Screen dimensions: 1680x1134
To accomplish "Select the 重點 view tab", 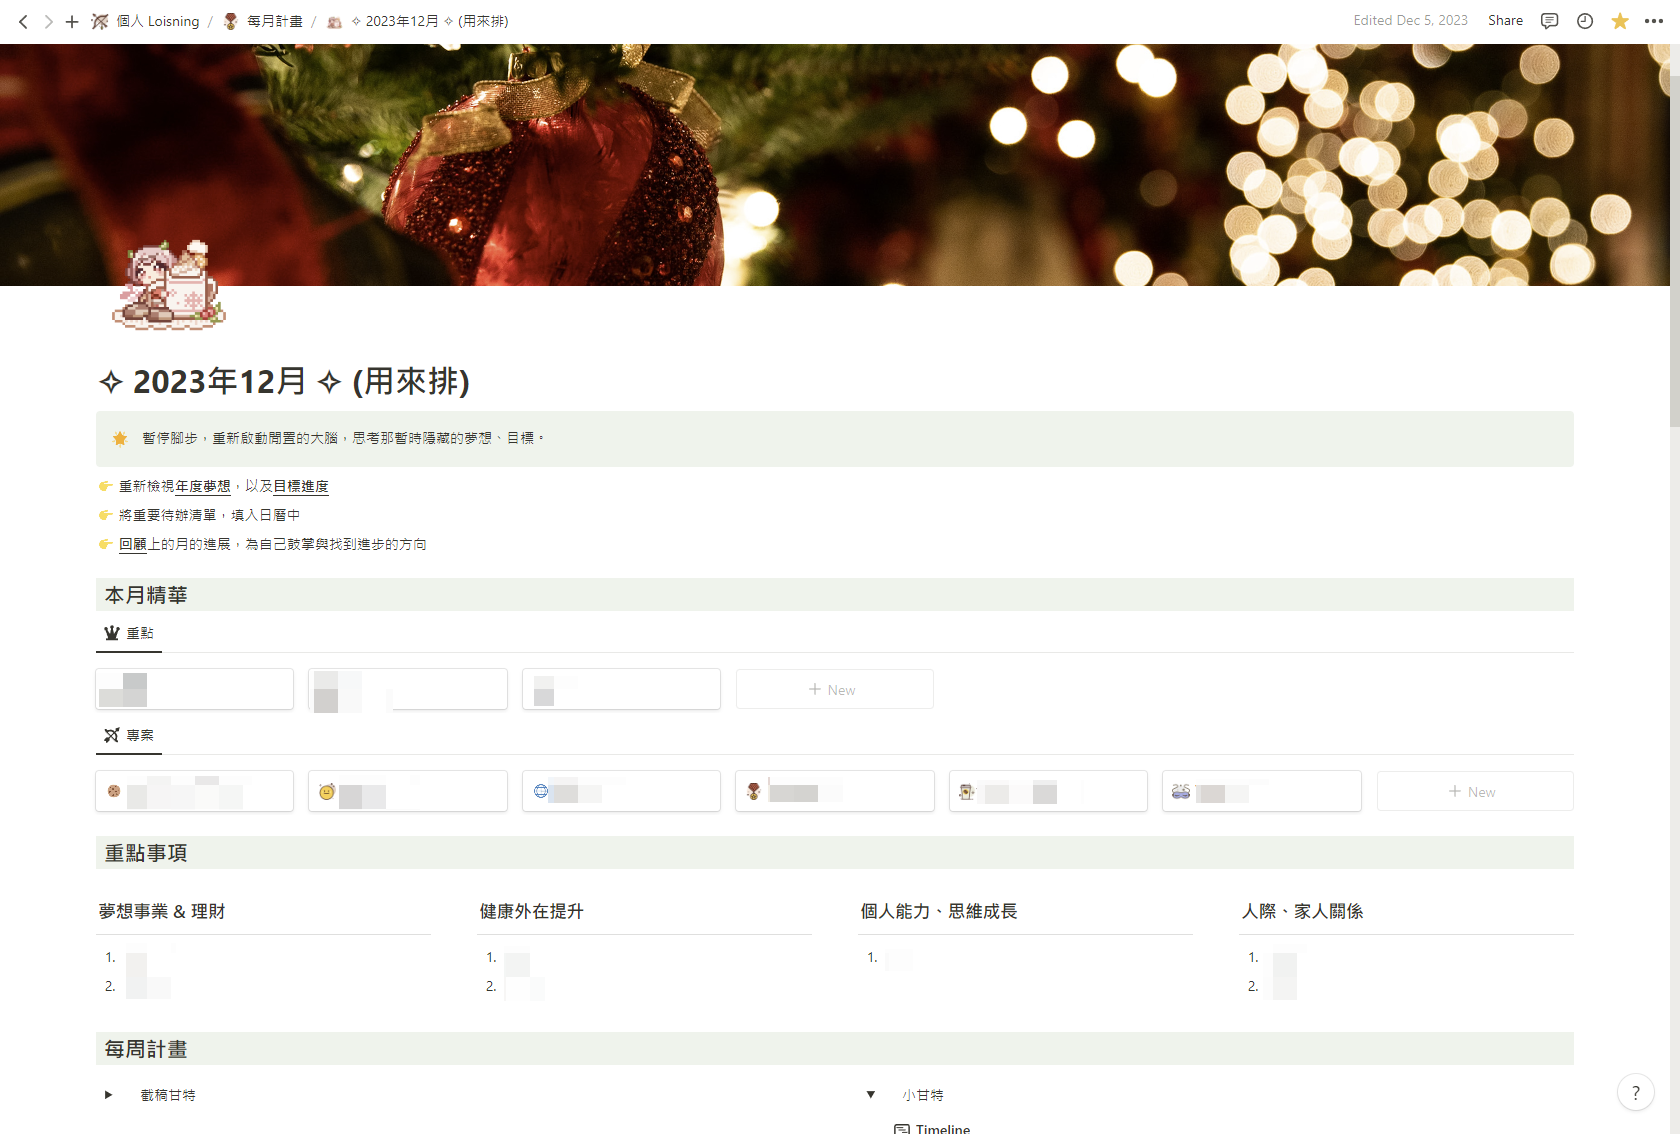I will pyautogui.click(x=129, y=633).
